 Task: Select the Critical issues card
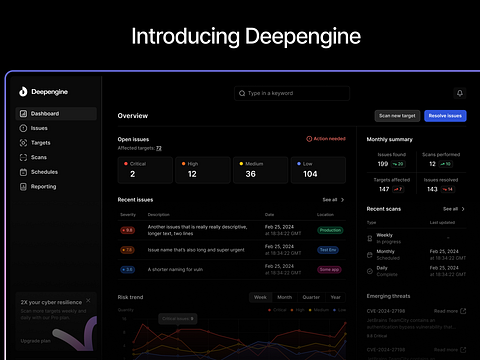[145, 170]
